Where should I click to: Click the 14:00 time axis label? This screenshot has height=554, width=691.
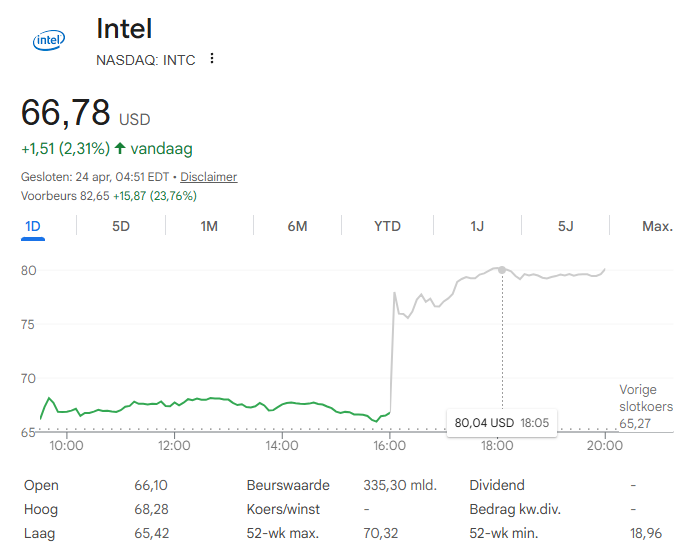coord(282,446)
